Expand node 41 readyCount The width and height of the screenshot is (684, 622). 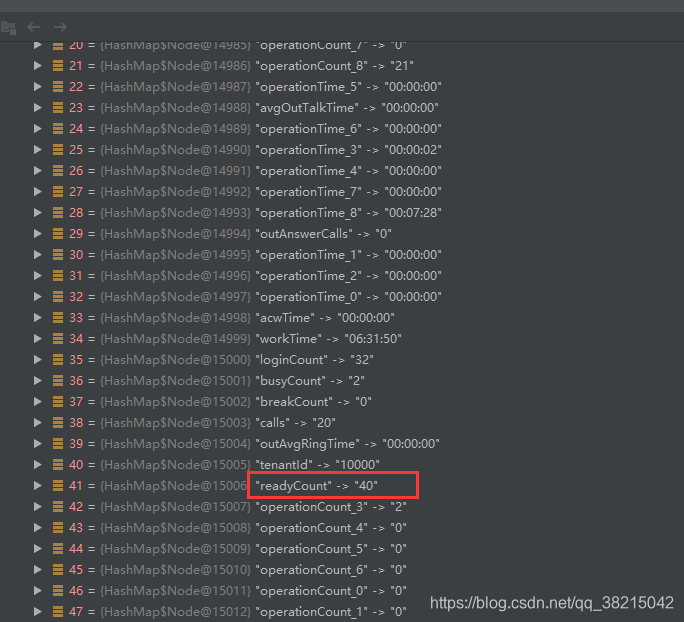[38, 485]
